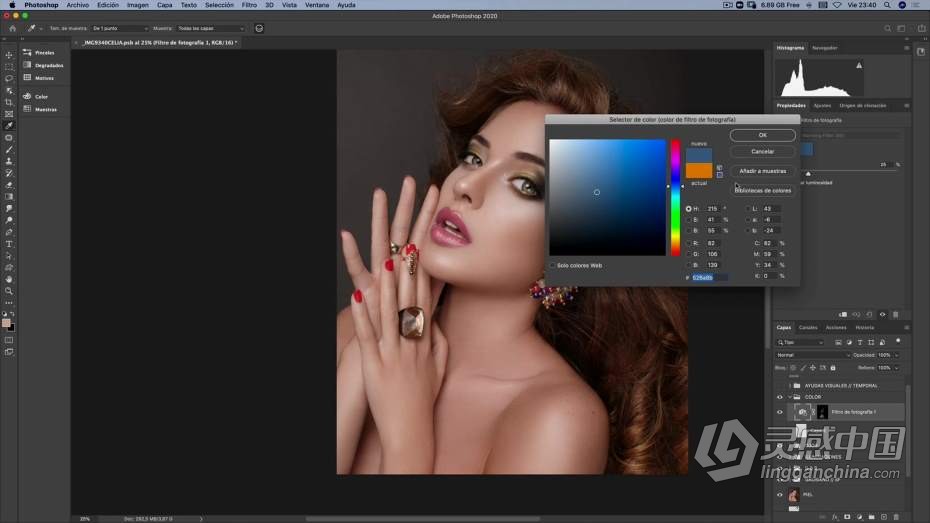Select the Zoom tool
The width and height of the screenshot is (930, 523).
(x=9, y=291)
